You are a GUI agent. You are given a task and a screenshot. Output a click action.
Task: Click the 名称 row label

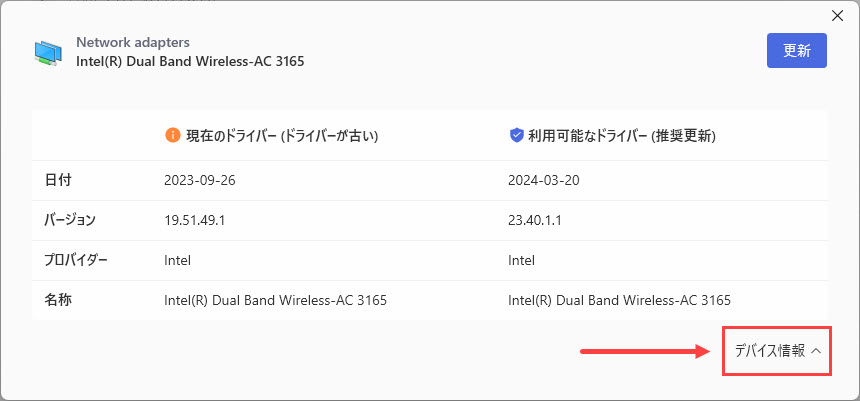[58, 300]
